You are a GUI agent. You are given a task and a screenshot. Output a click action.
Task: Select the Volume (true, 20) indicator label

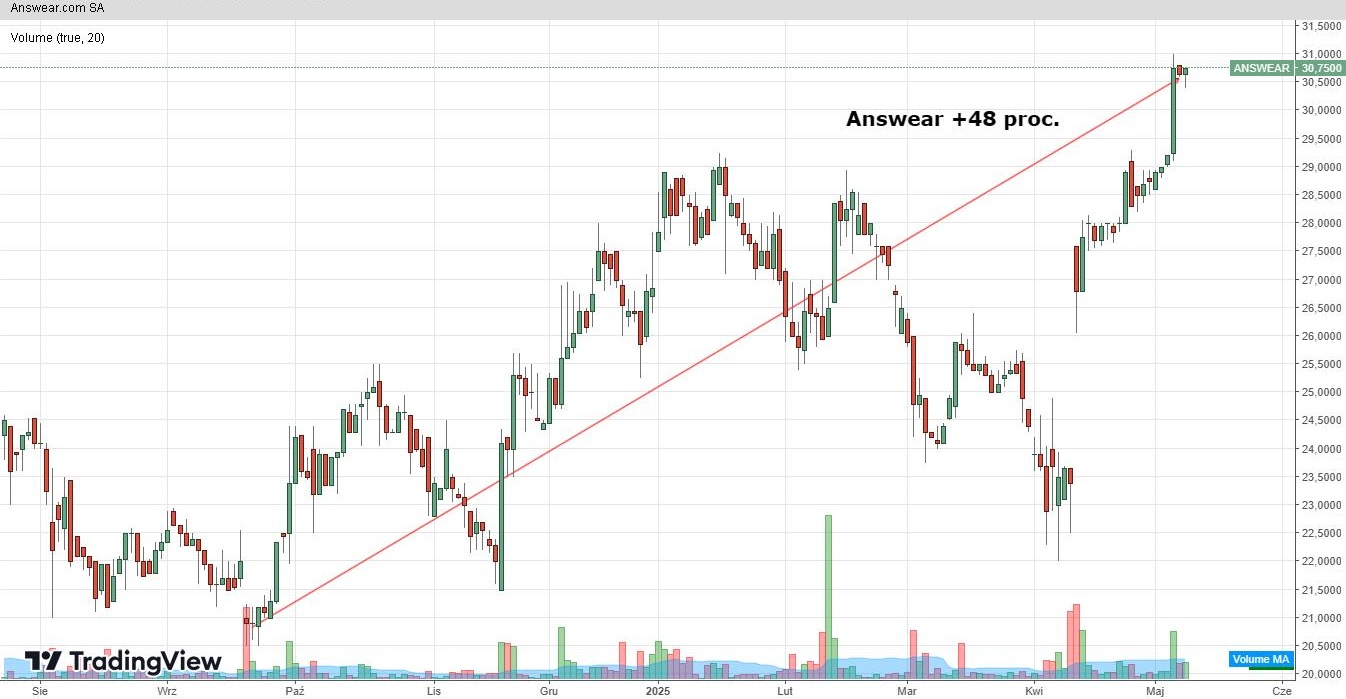tap(58, 38)
